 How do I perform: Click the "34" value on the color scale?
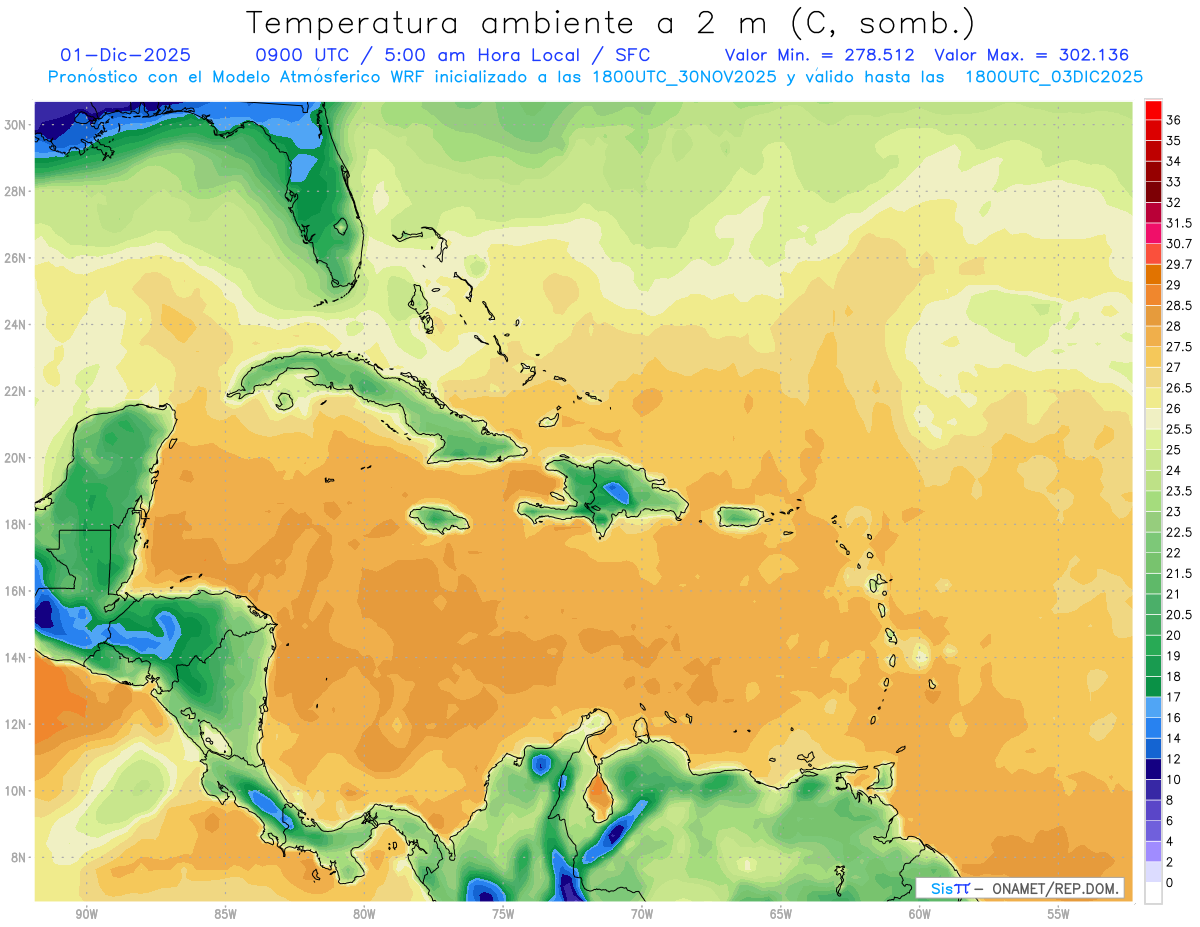coord(1174,161)
